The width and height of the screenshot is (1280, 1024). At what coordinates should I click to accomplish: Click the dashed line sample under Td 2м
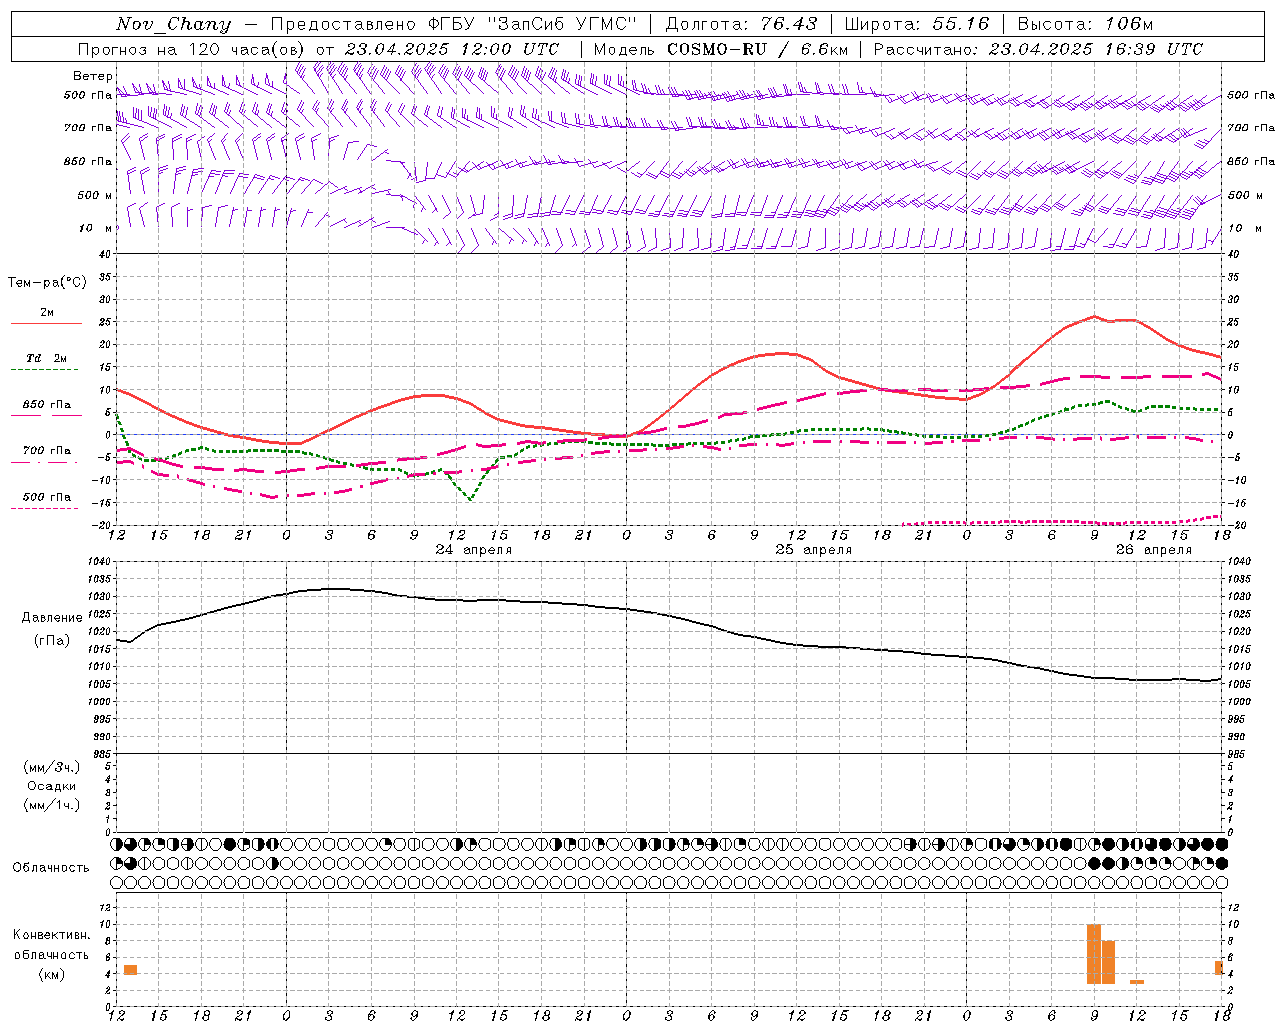[x=45, y=370]
